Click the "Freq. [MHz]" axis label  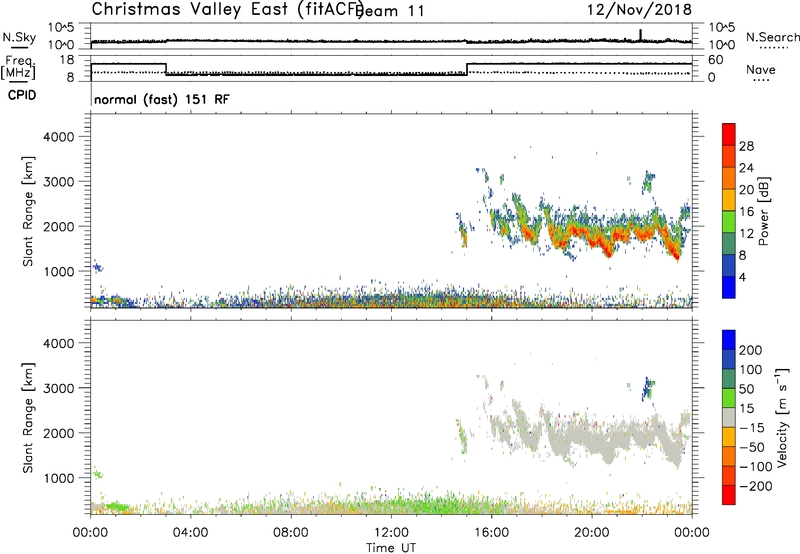tap(18, 67)
